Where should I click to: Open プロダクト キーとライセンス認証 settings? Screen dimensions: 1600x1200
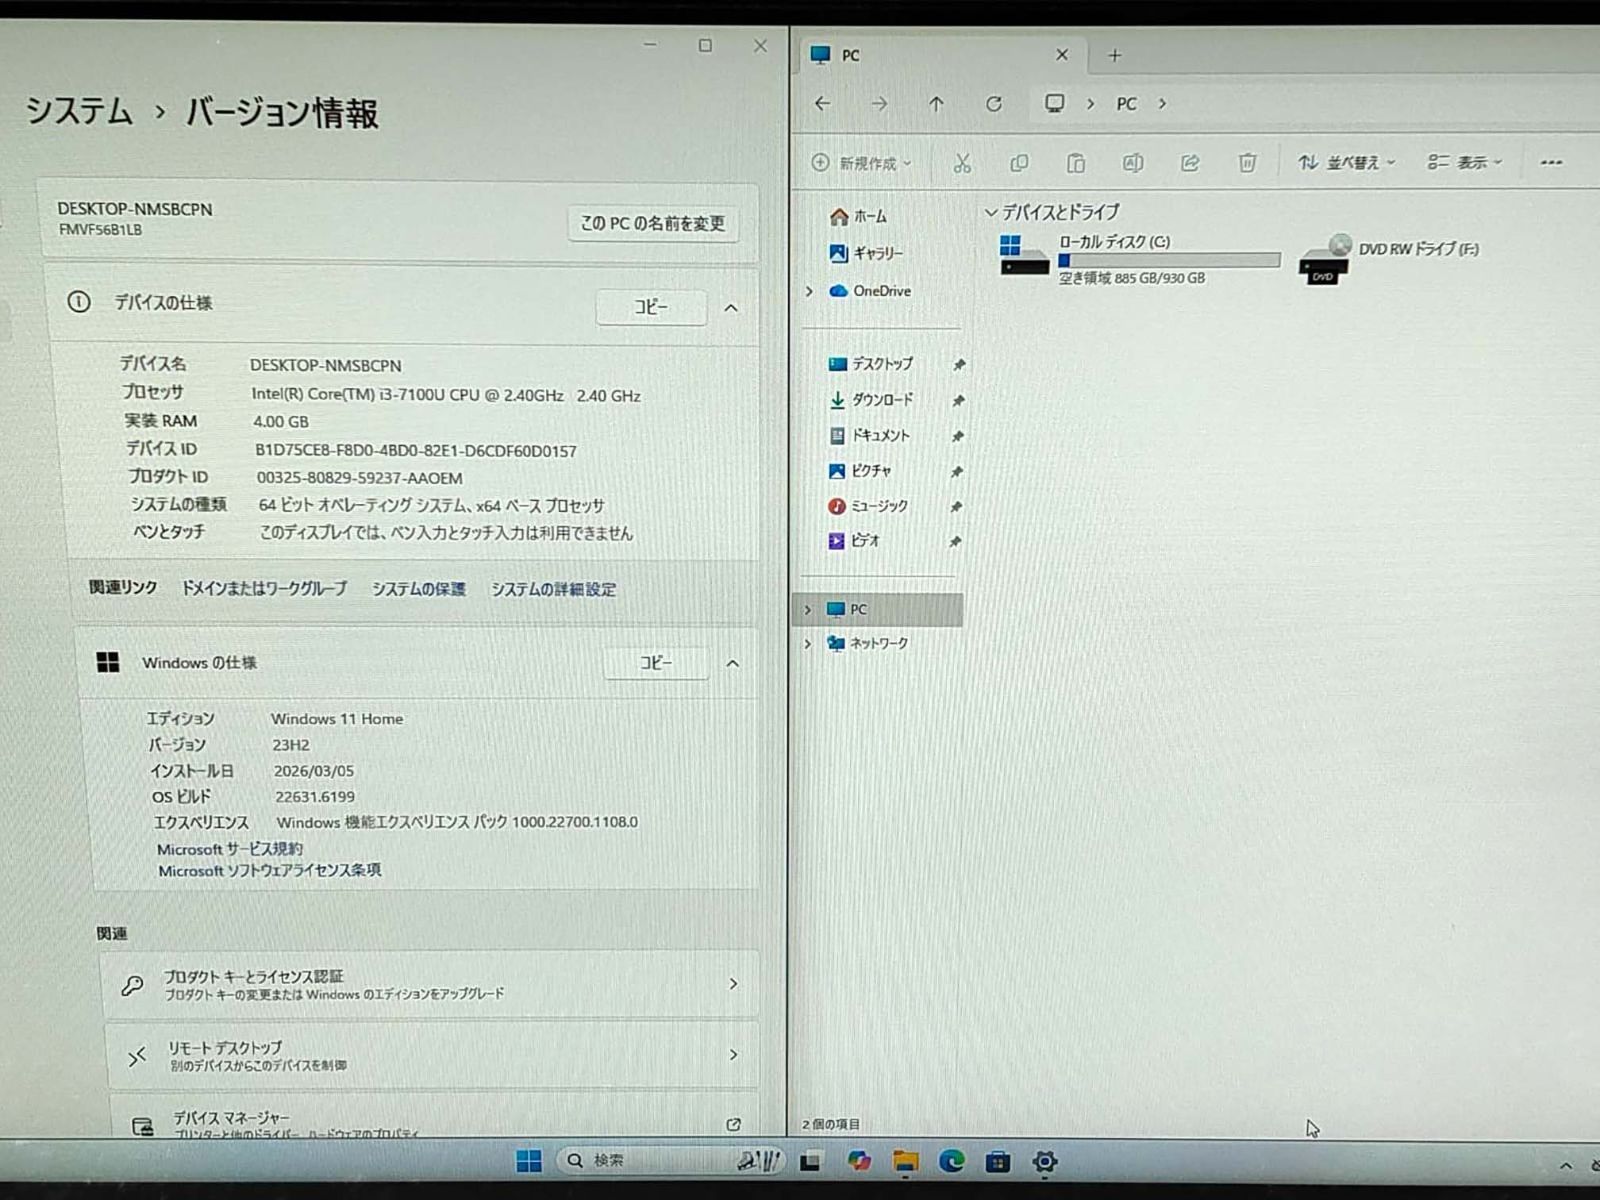tap(430, 985)
